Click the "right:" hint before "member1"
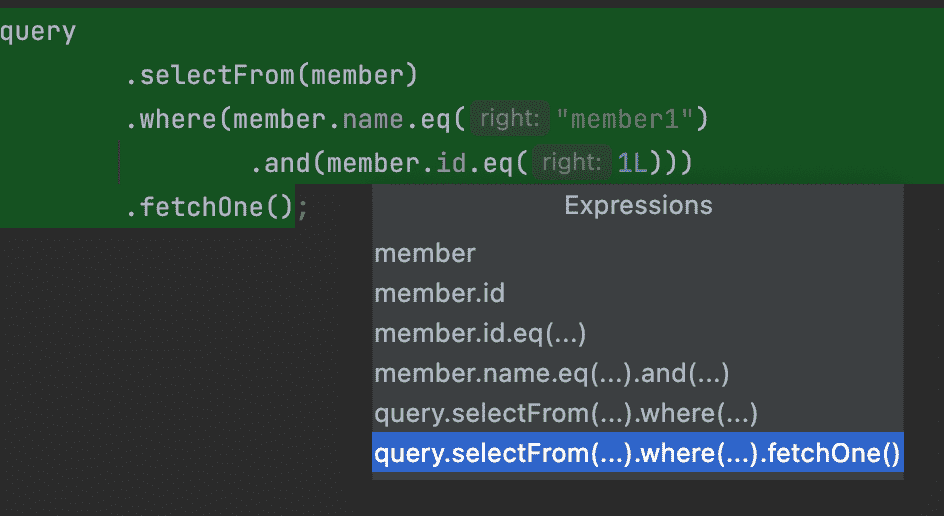Viewport: 944px width, 516px height. [510, 120]
